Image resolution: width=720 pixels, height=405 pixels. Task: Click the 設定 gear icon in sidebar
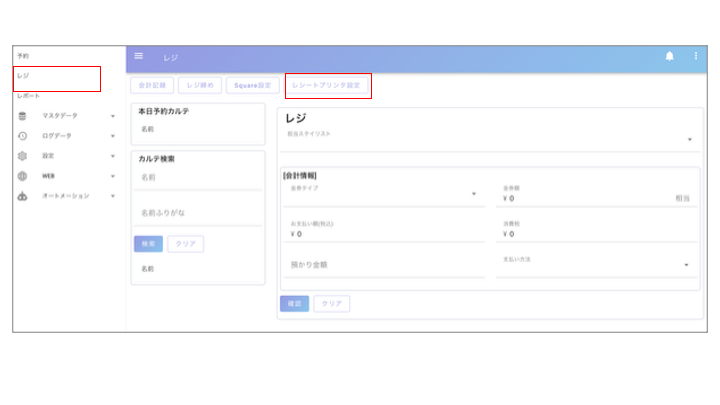pos(22,156)
